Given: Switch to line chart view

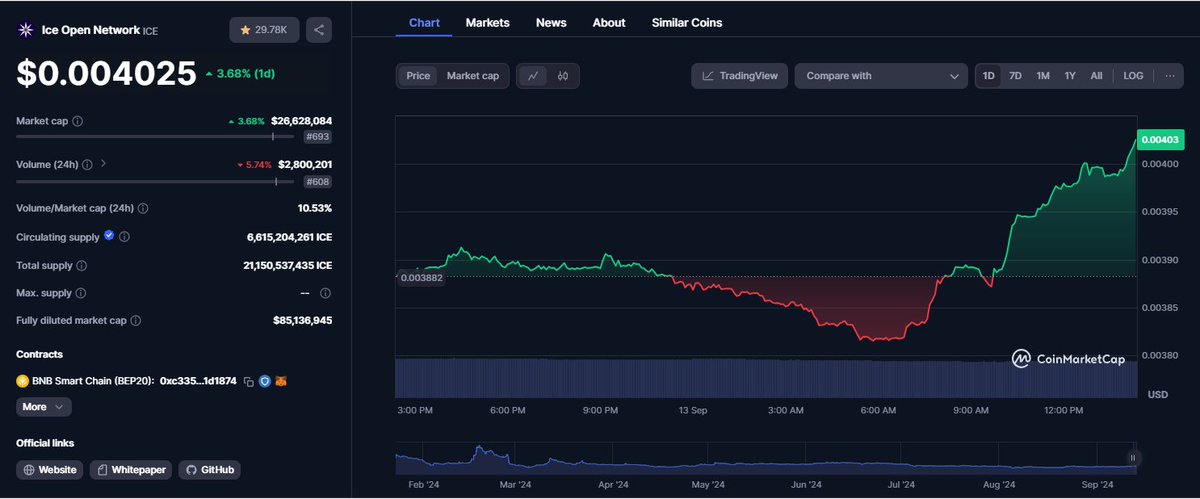Looking at the screenshot, I should click(534, 76).
